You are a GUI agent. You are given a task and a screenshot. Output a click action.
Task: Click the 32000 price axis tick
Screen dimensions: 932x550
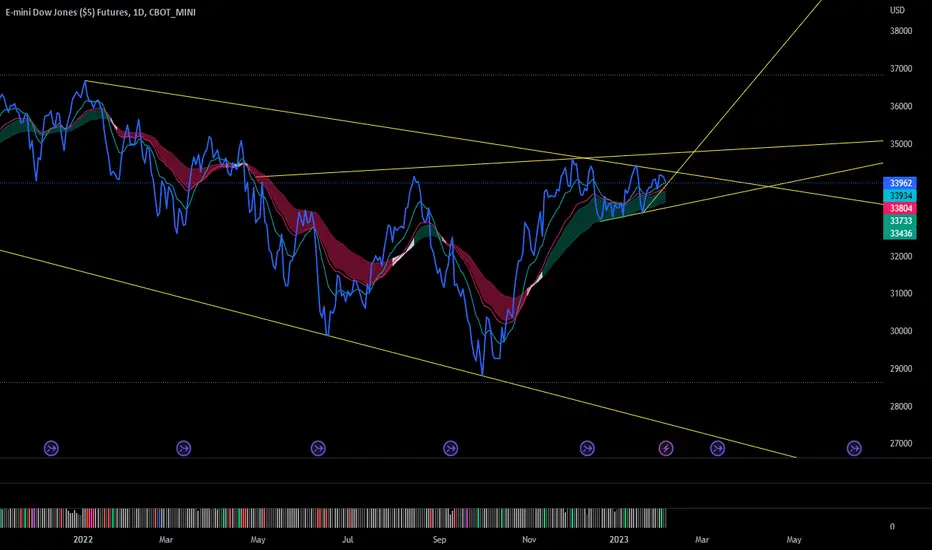click(x=900, y=256)
